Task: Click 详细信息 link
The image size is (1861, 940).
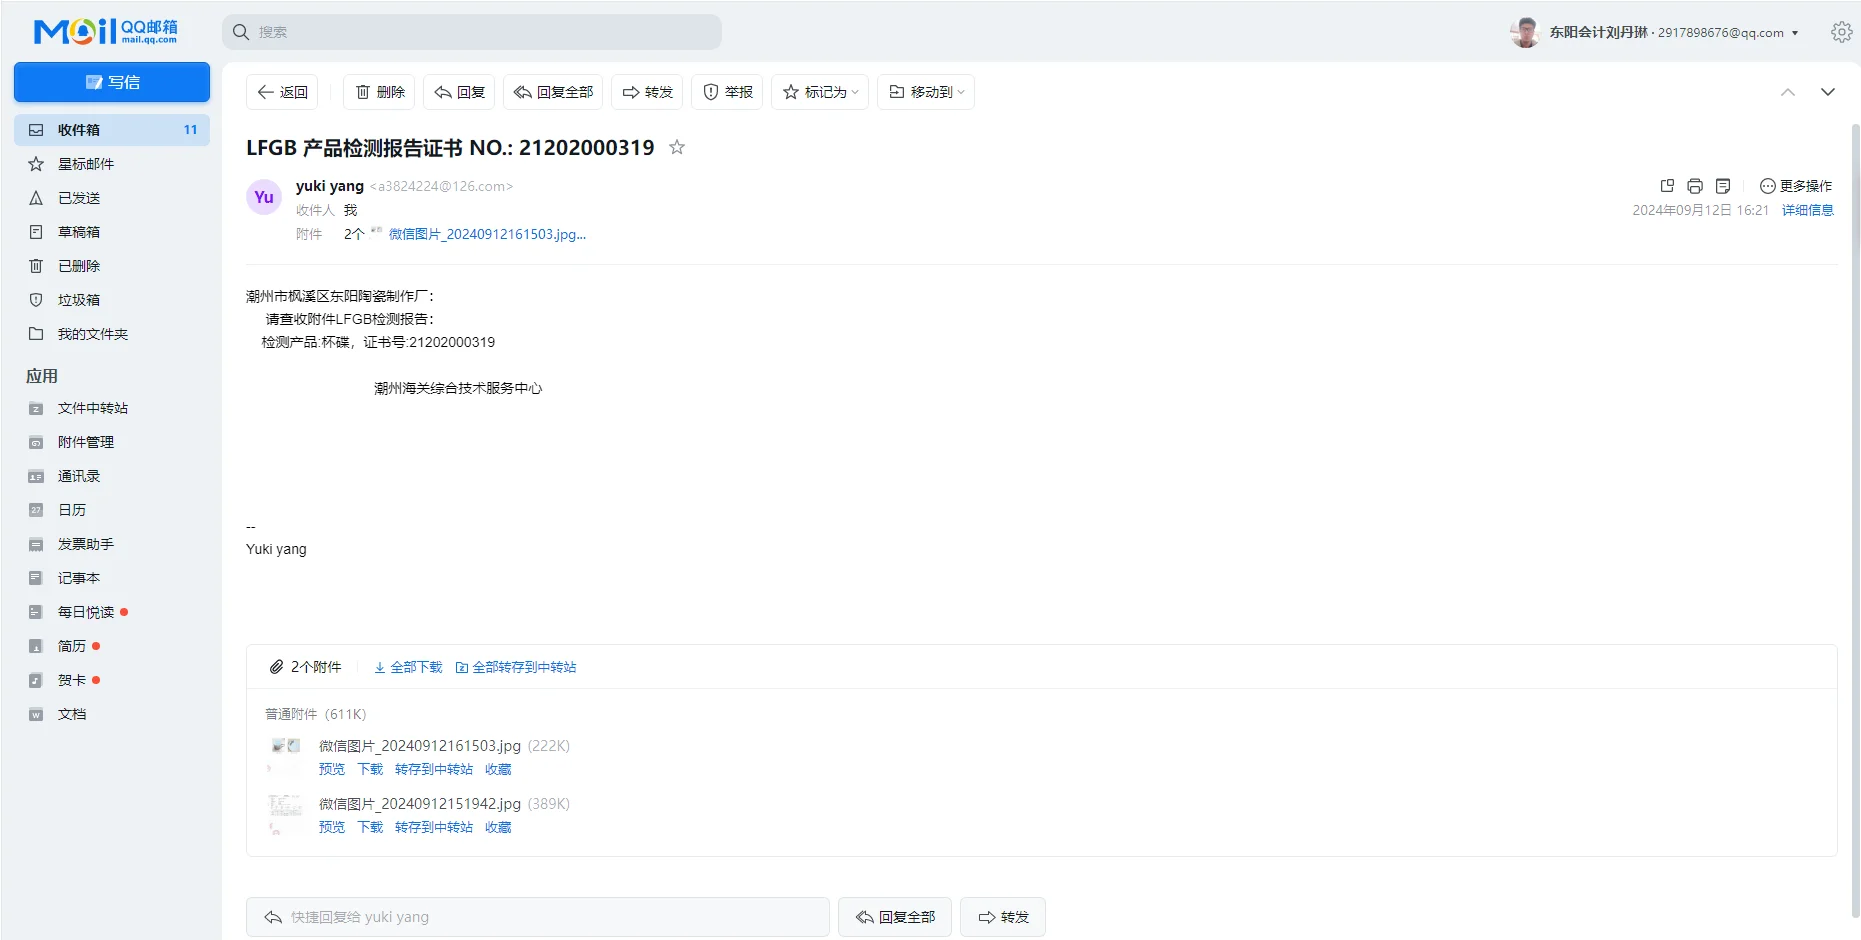Action: (x=1807, y=210)
